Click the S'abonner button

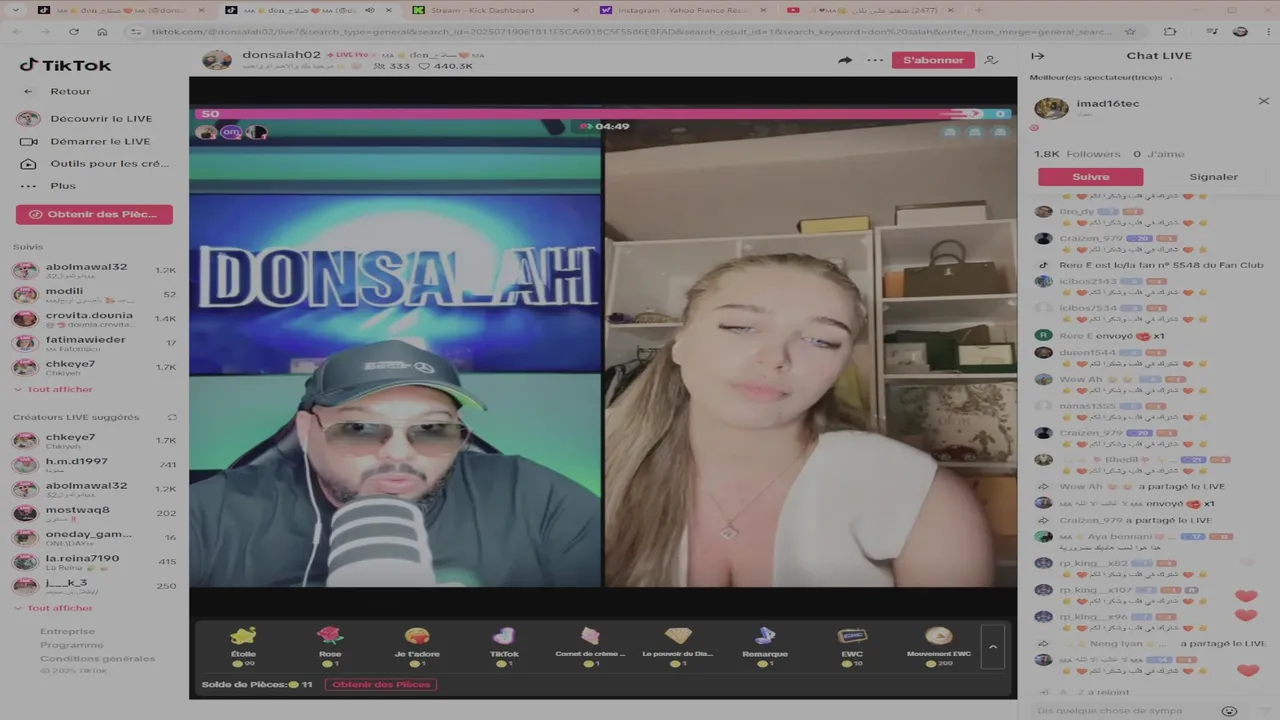tap(933, 60)
